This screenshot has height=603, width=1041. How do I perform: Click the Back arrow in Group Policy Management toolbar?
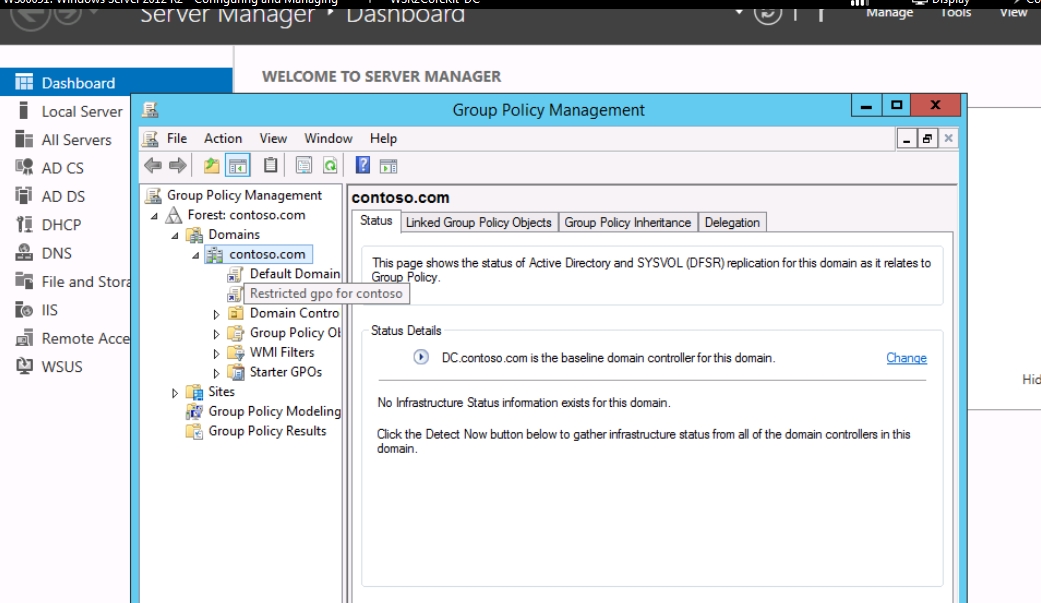click(x=153, y=165)
